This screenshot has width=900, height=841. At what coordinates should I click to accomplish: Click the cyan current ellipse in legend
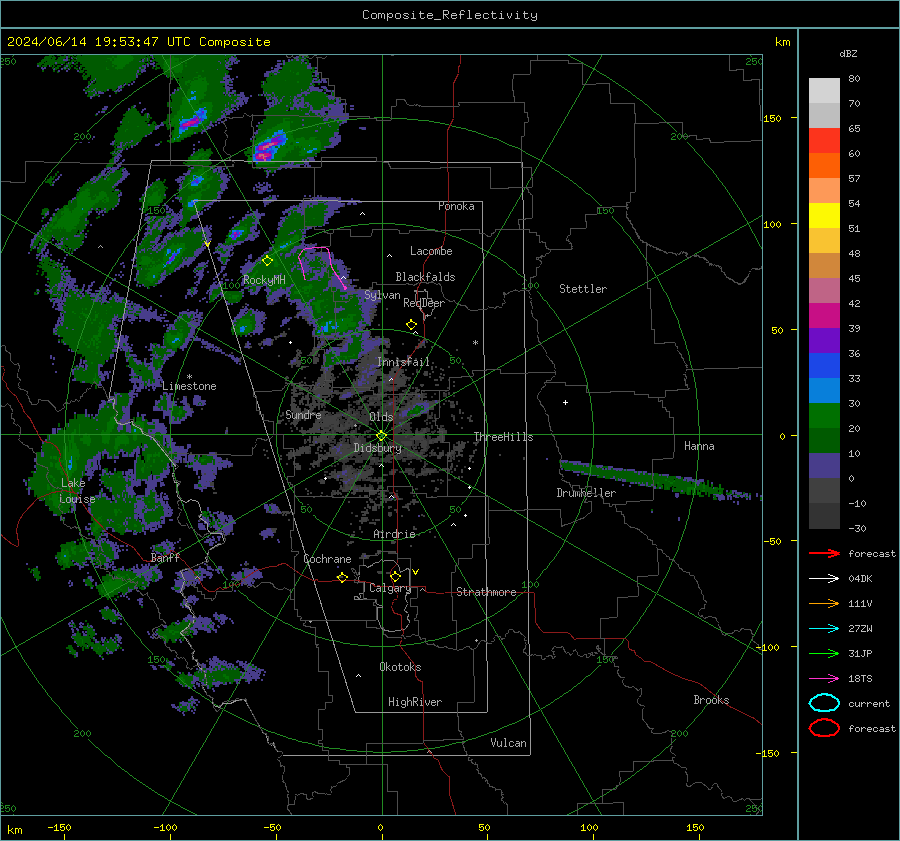coord(824,703)
